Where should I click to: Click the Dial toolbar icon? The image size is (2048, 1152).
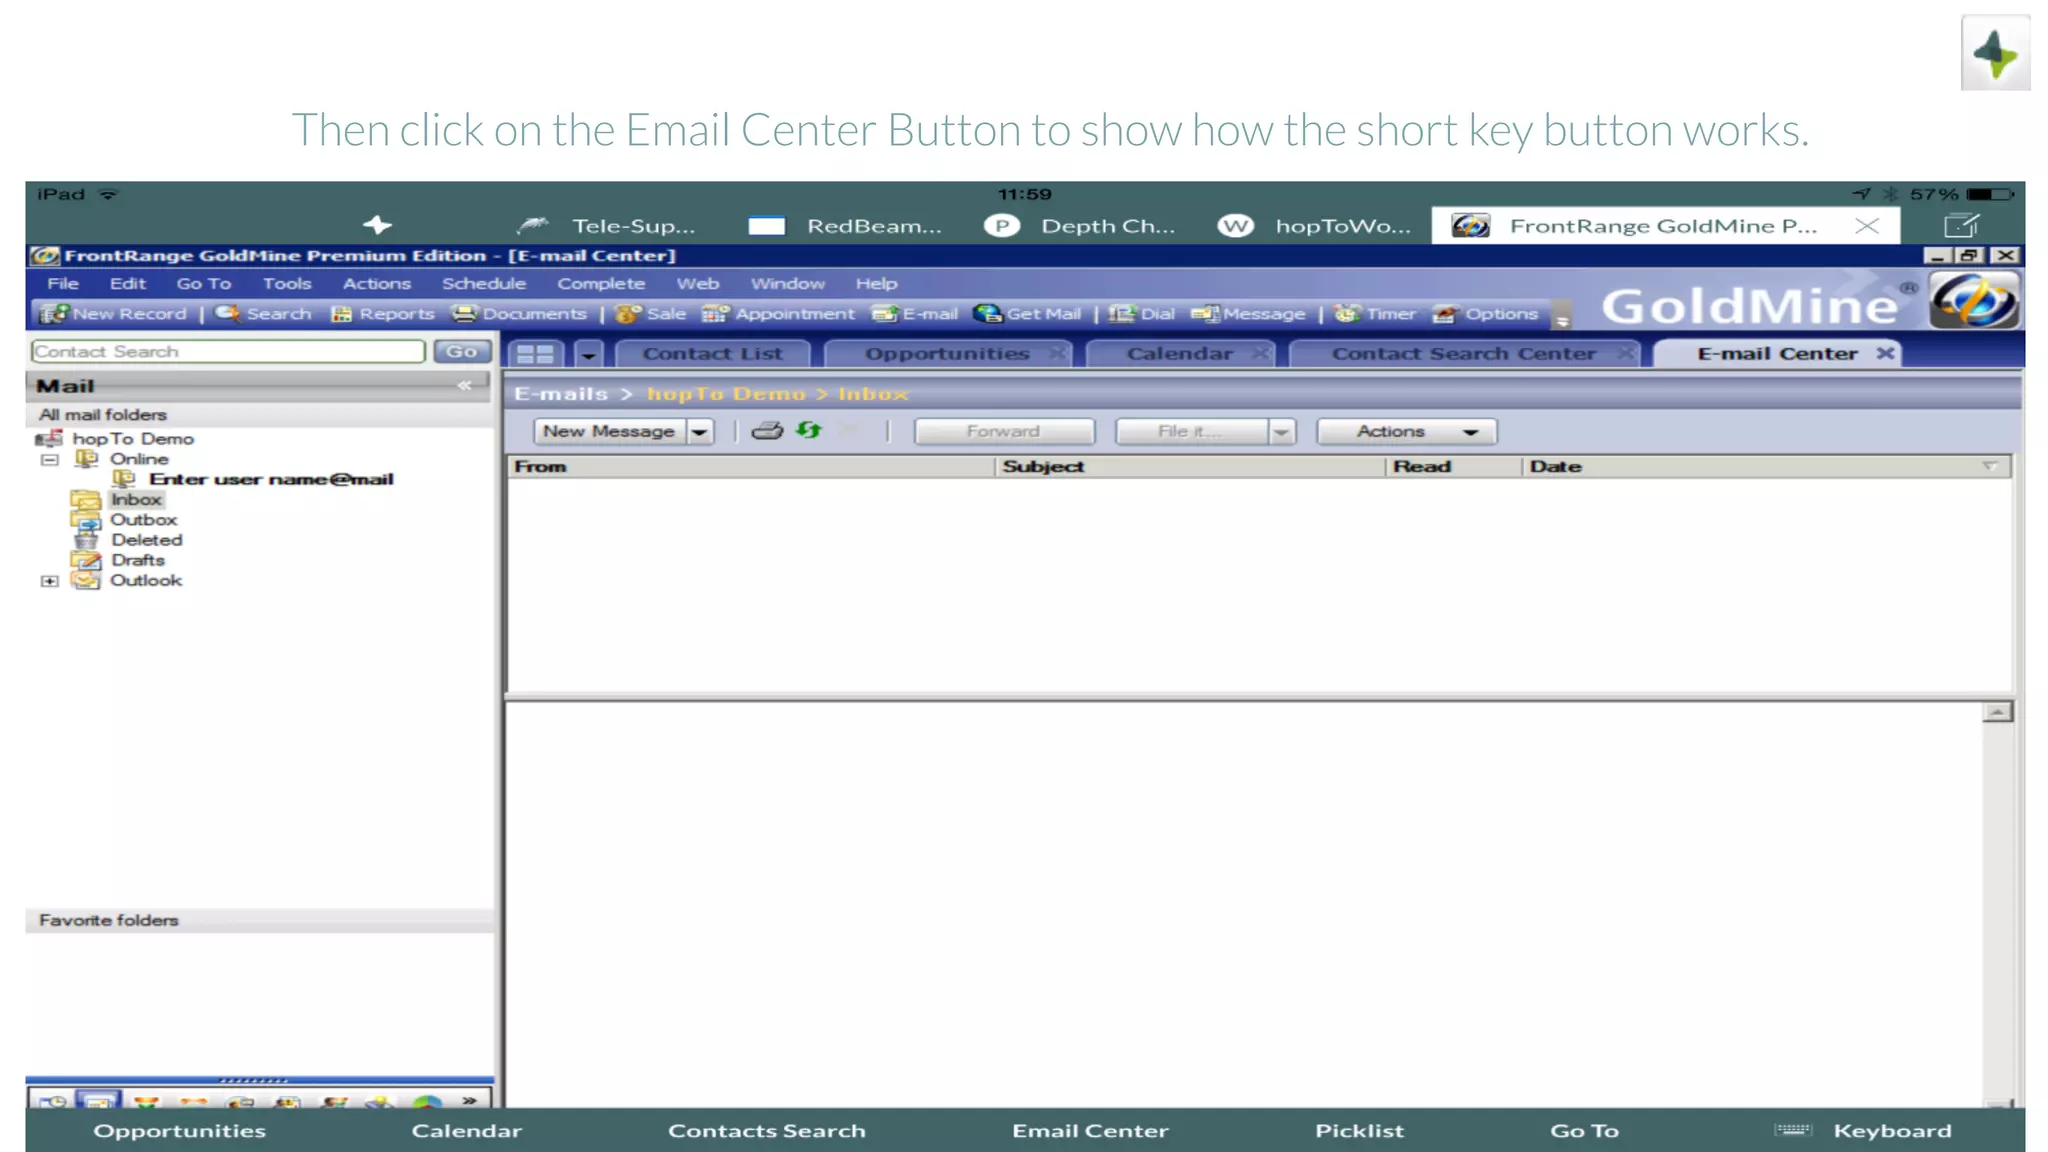(1122, 314)
